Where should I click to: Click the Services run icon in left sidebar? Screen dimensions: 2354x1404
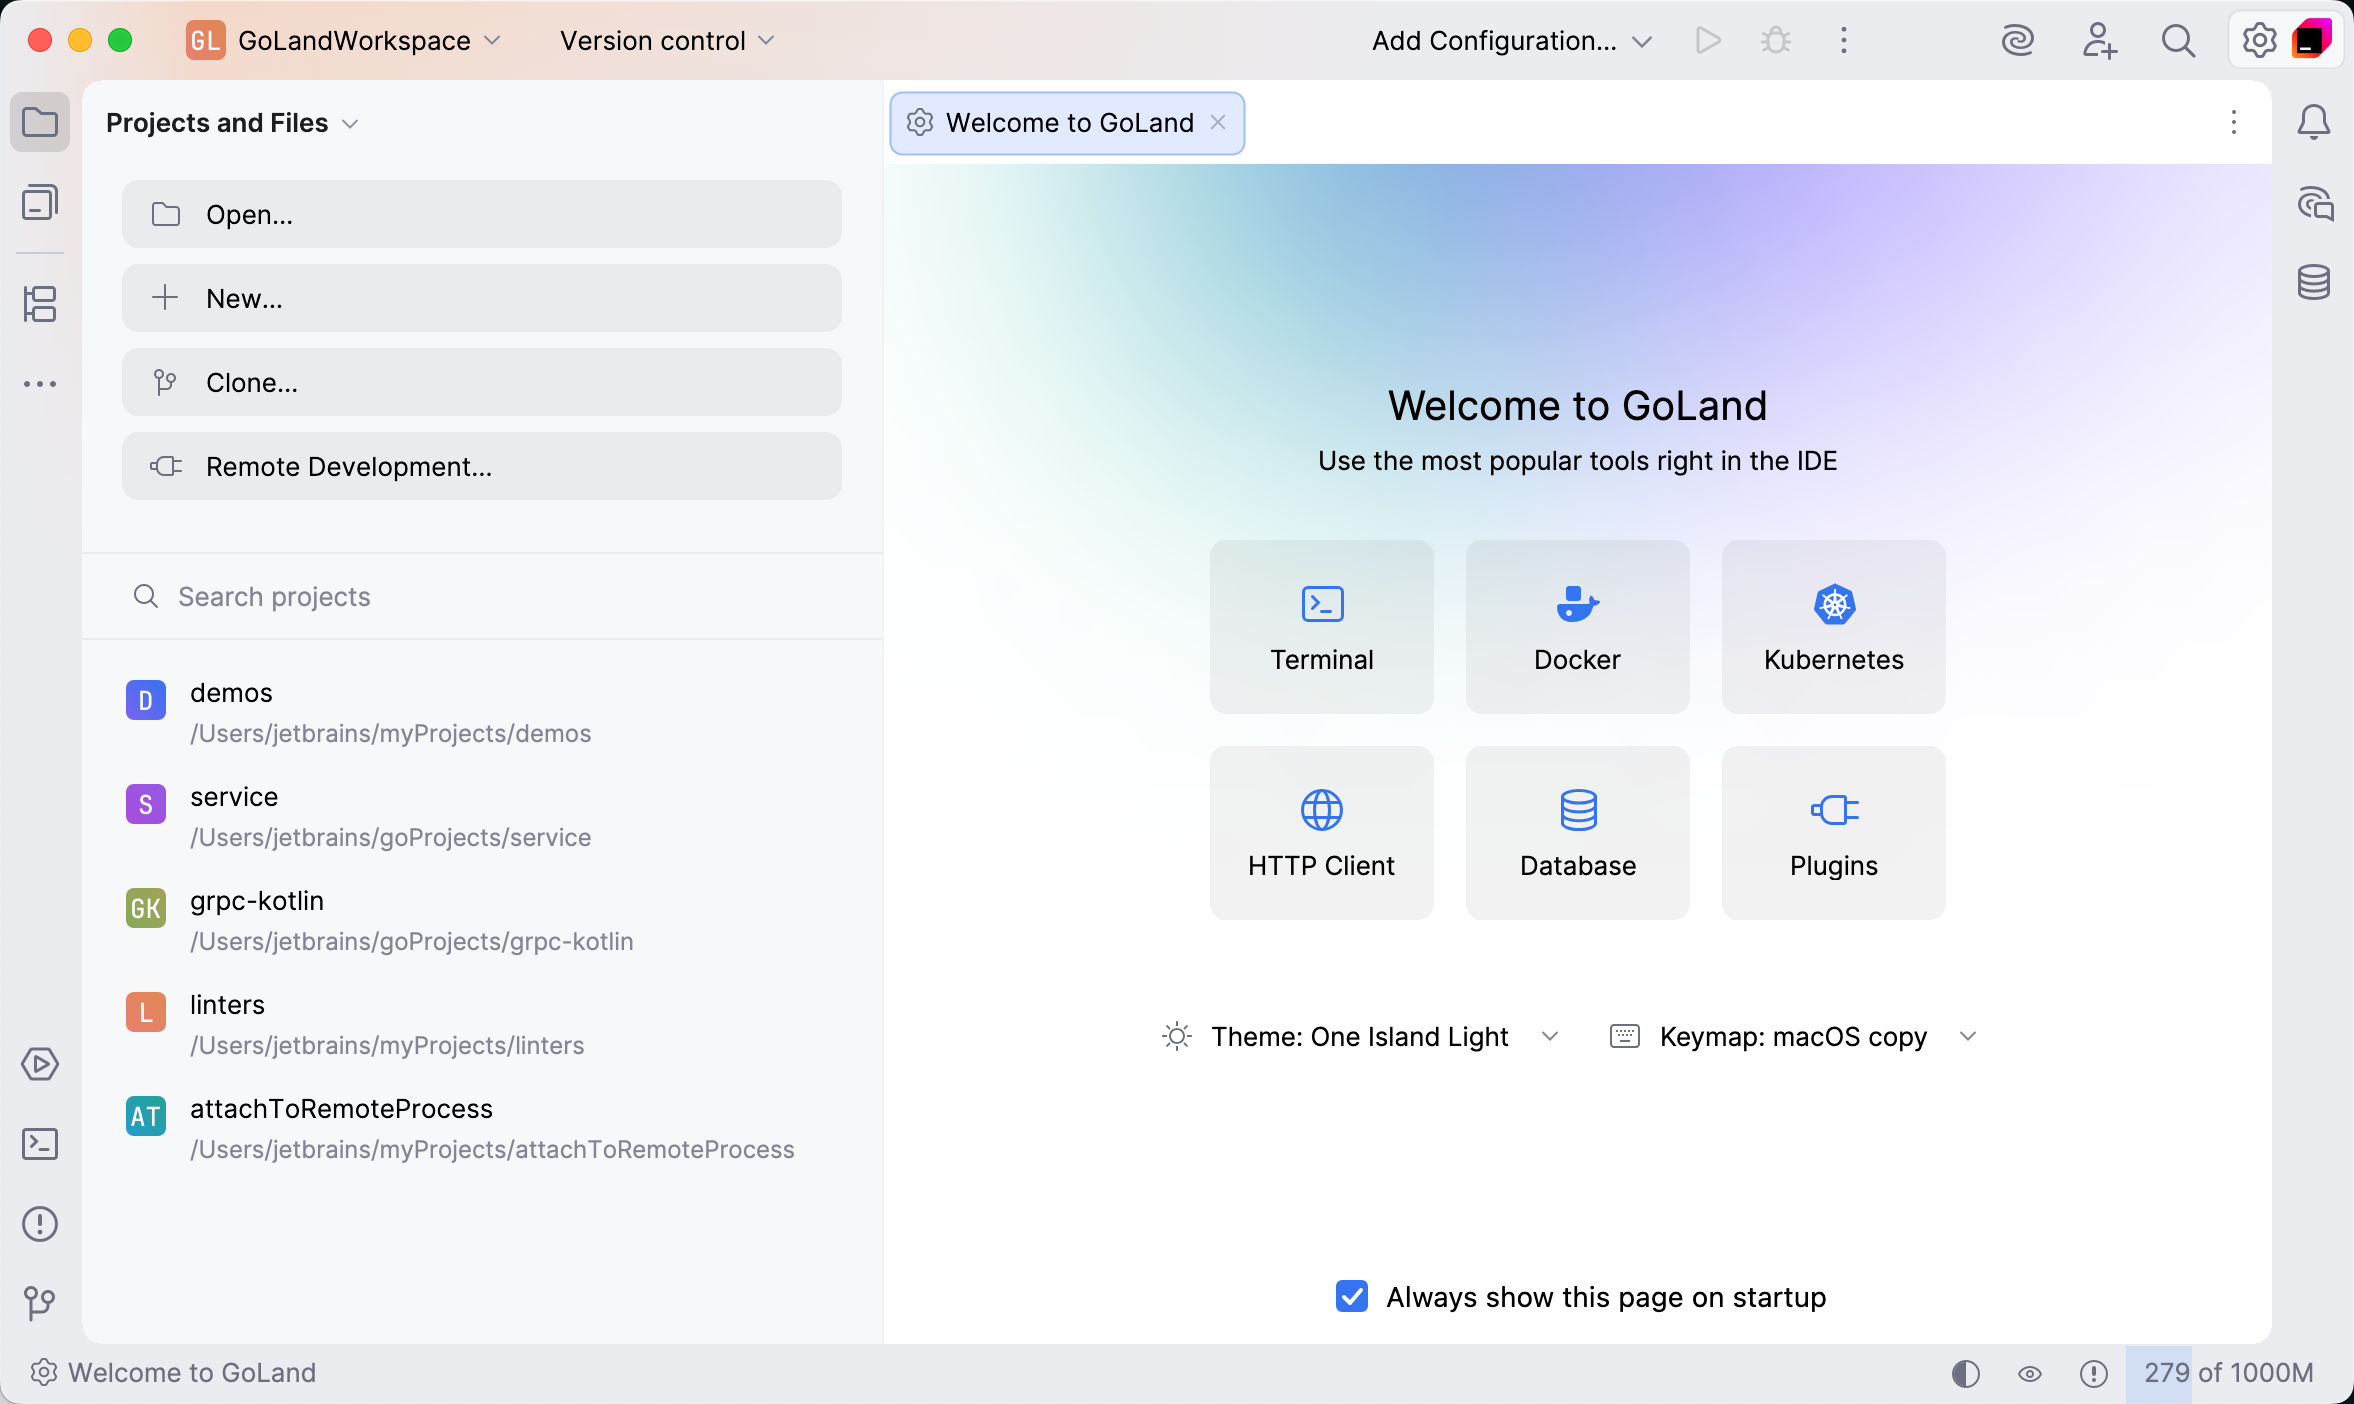[x=40, y=1064]
